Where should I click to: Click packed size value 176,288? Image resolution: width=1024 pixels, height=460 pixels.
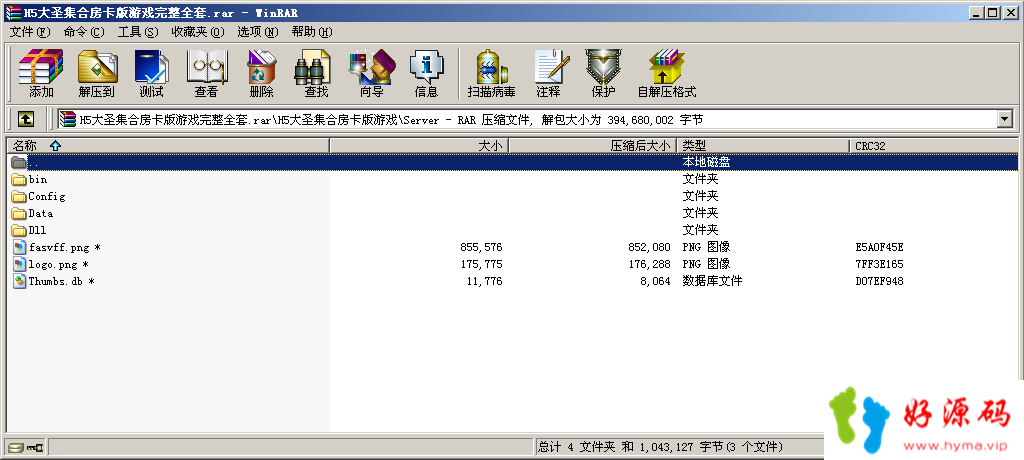click(x=649, y=264)
